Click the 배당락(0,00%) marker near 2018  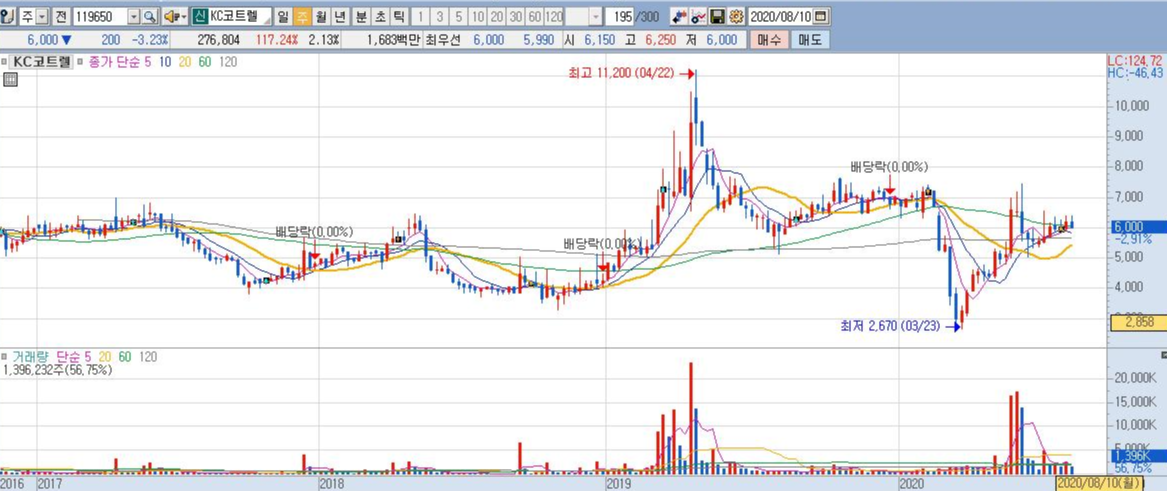click(x=314, y=231)
